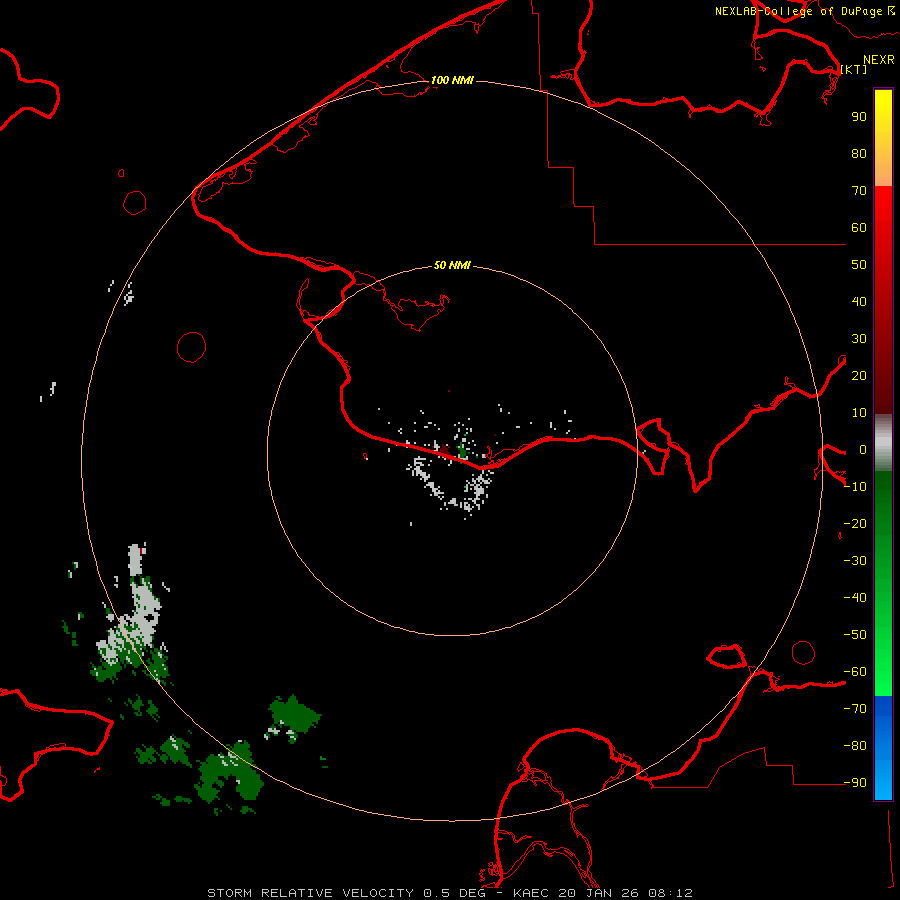Click the [KT] units label
This screenshot has height=900, width=900.
coord(854,69)
